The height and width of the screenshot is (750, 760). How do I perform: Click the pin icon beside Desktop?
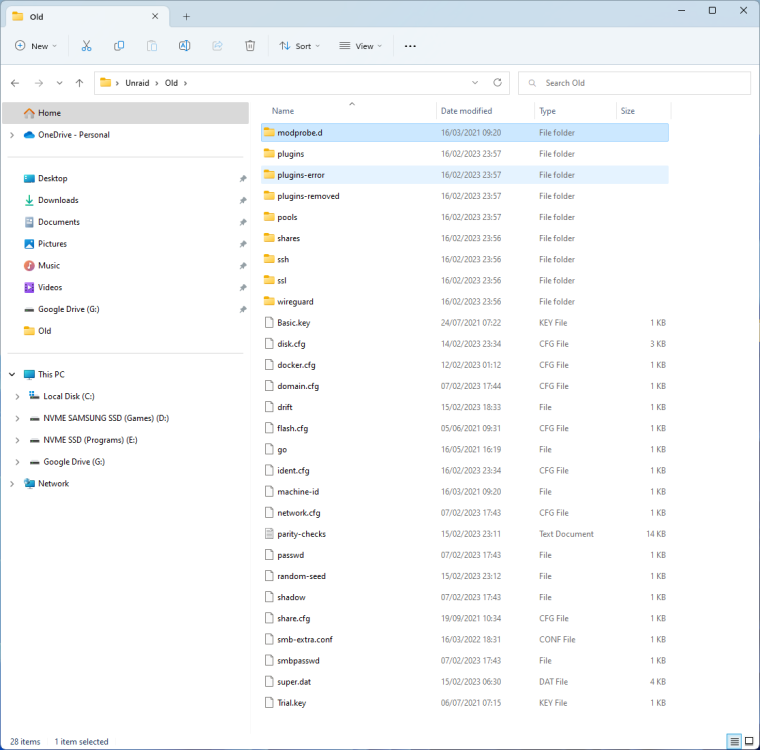[x=243, y=178]
